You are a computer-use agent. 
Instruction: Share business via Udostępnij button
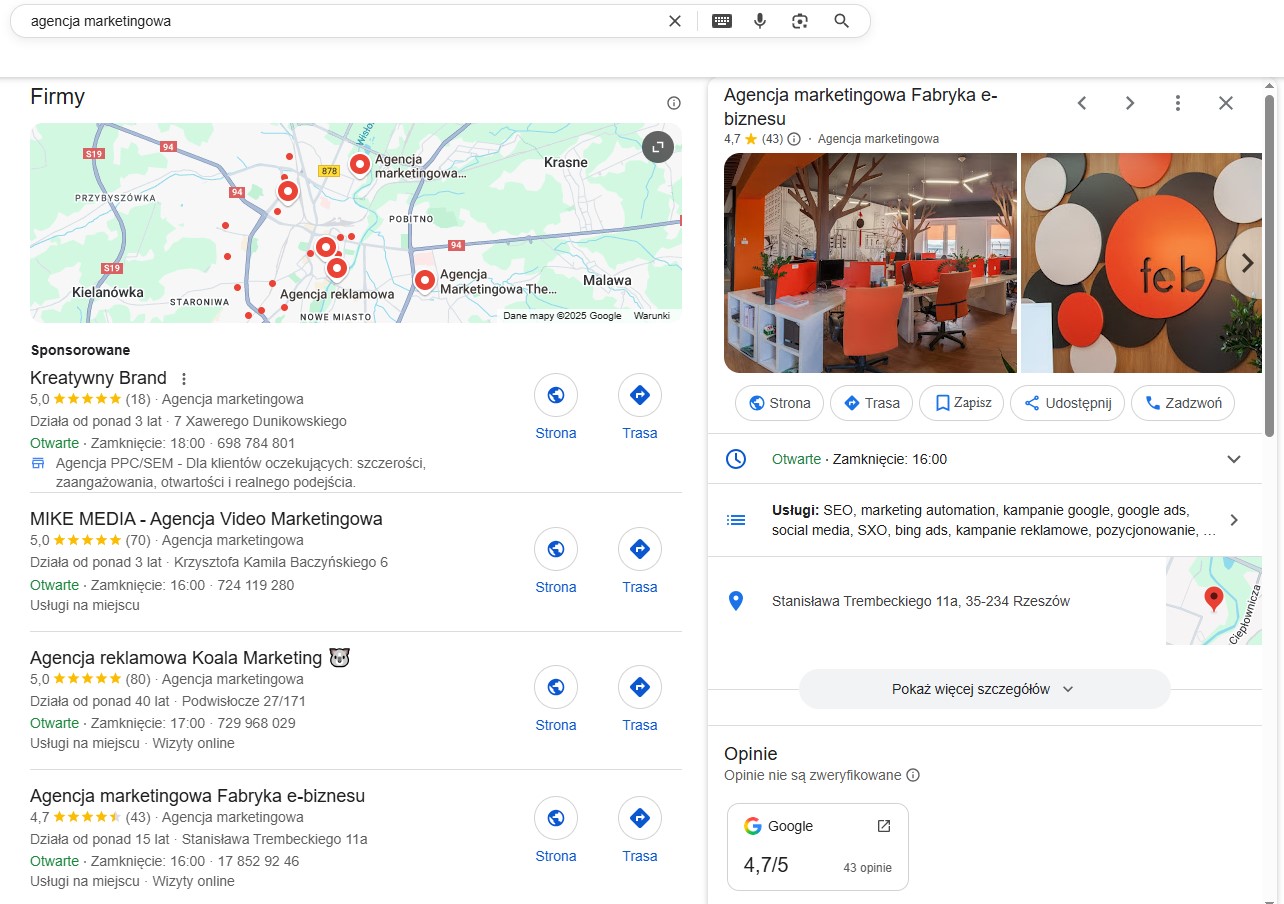point(1068,403)
